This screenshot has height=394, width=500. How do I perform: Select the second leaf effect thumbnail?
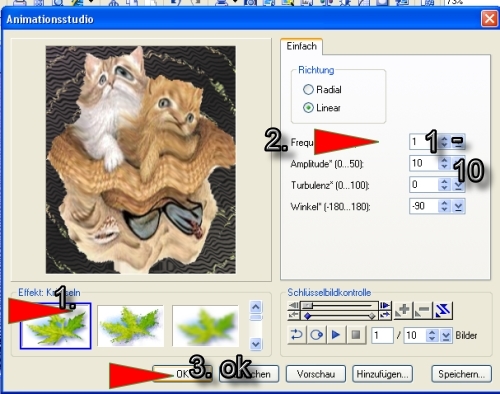tap(130, 326)
